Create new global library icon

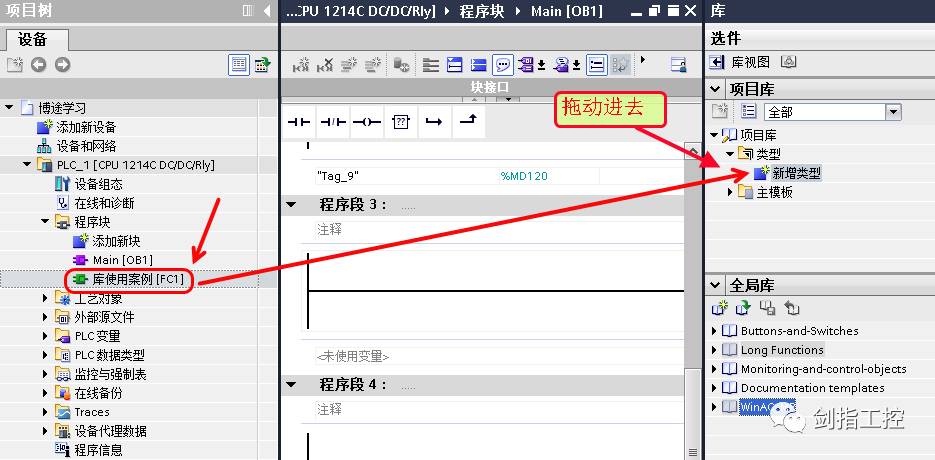click(x=720, y=308)
